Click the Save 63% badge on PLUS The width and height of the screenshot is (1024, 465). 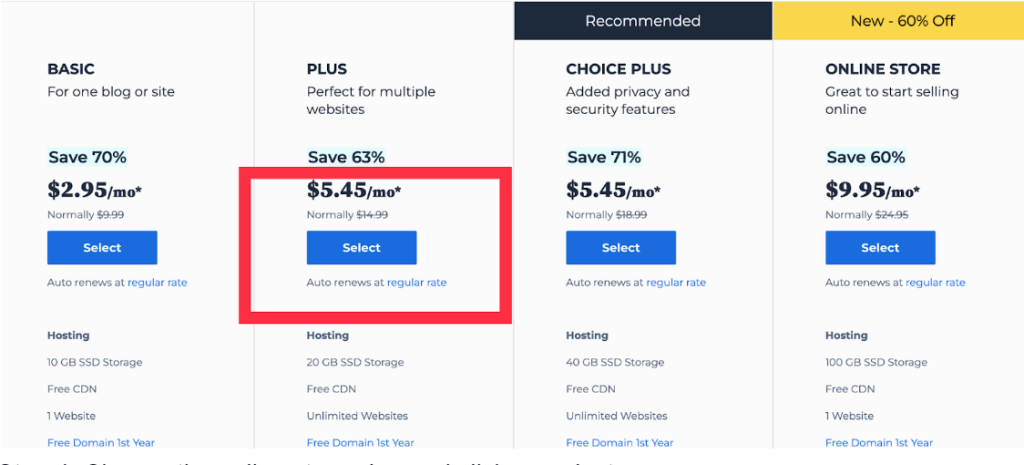346,157
